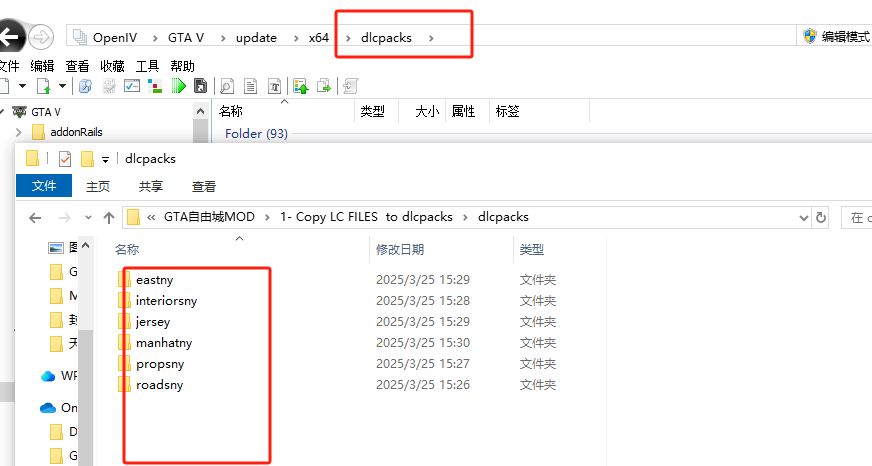Switch to the 主页 ribbon tab
The image size is (872, 466).
[98, 186]
